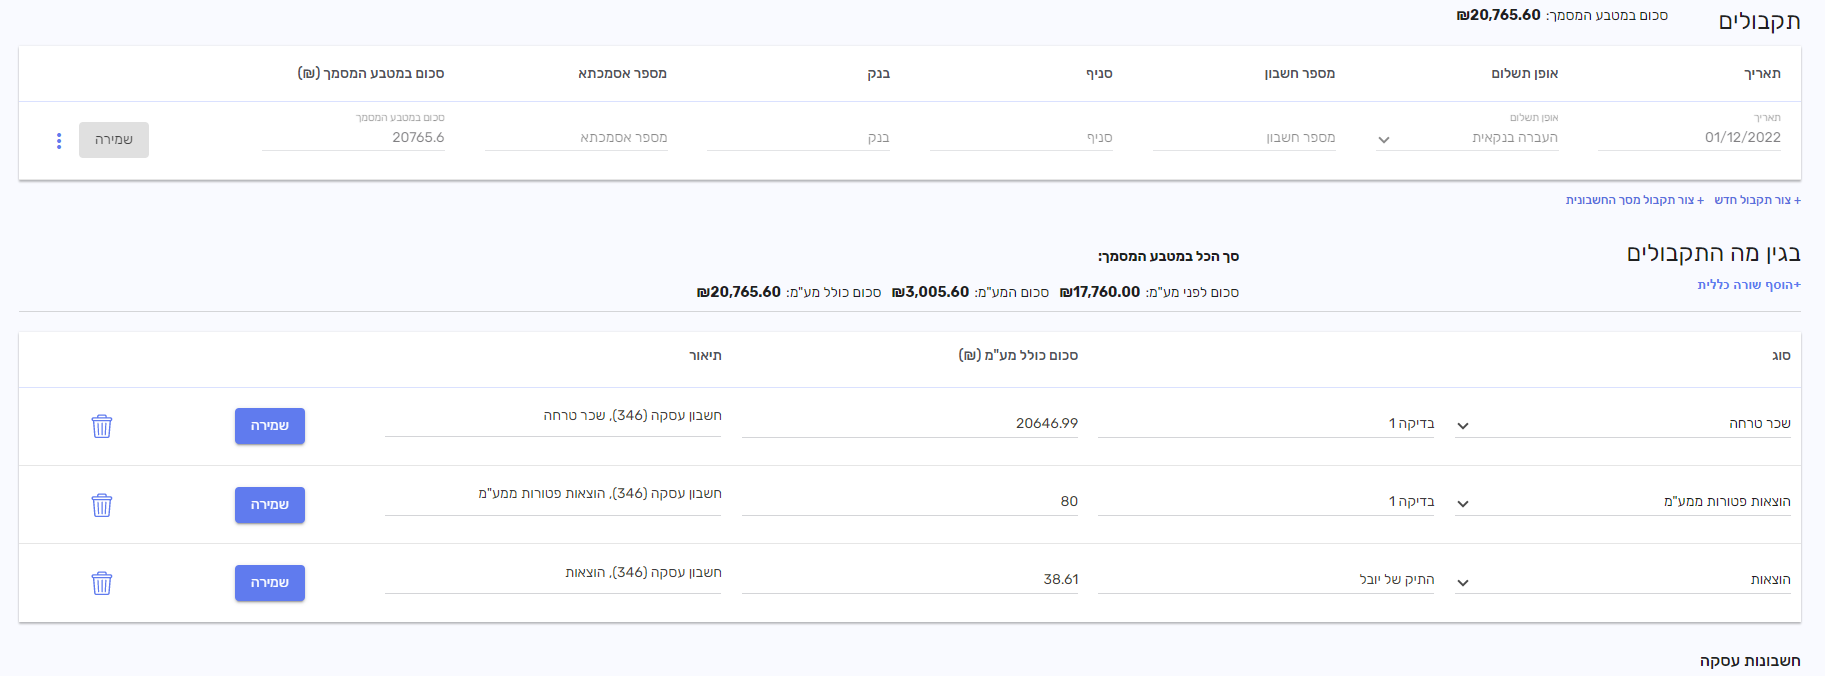Click צור תקבול מסך החשבונית link
The height and width of the screenshot is (676, 1825).
tap(1634, 200)
